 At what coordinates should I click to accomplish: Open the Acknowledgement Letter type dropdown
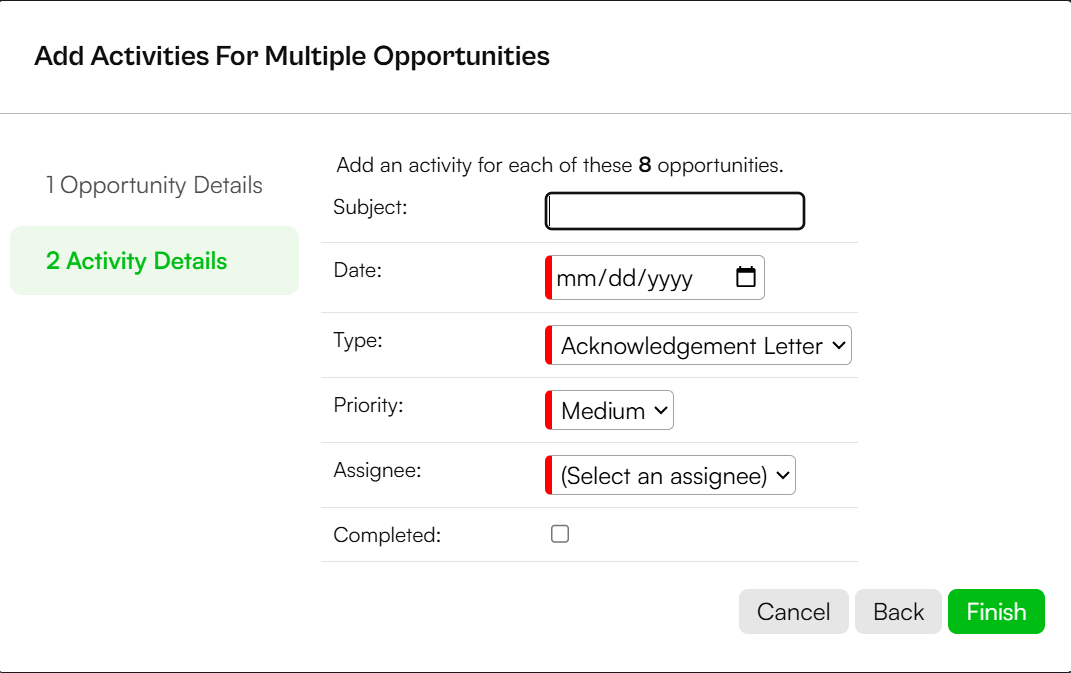point(698,345)
